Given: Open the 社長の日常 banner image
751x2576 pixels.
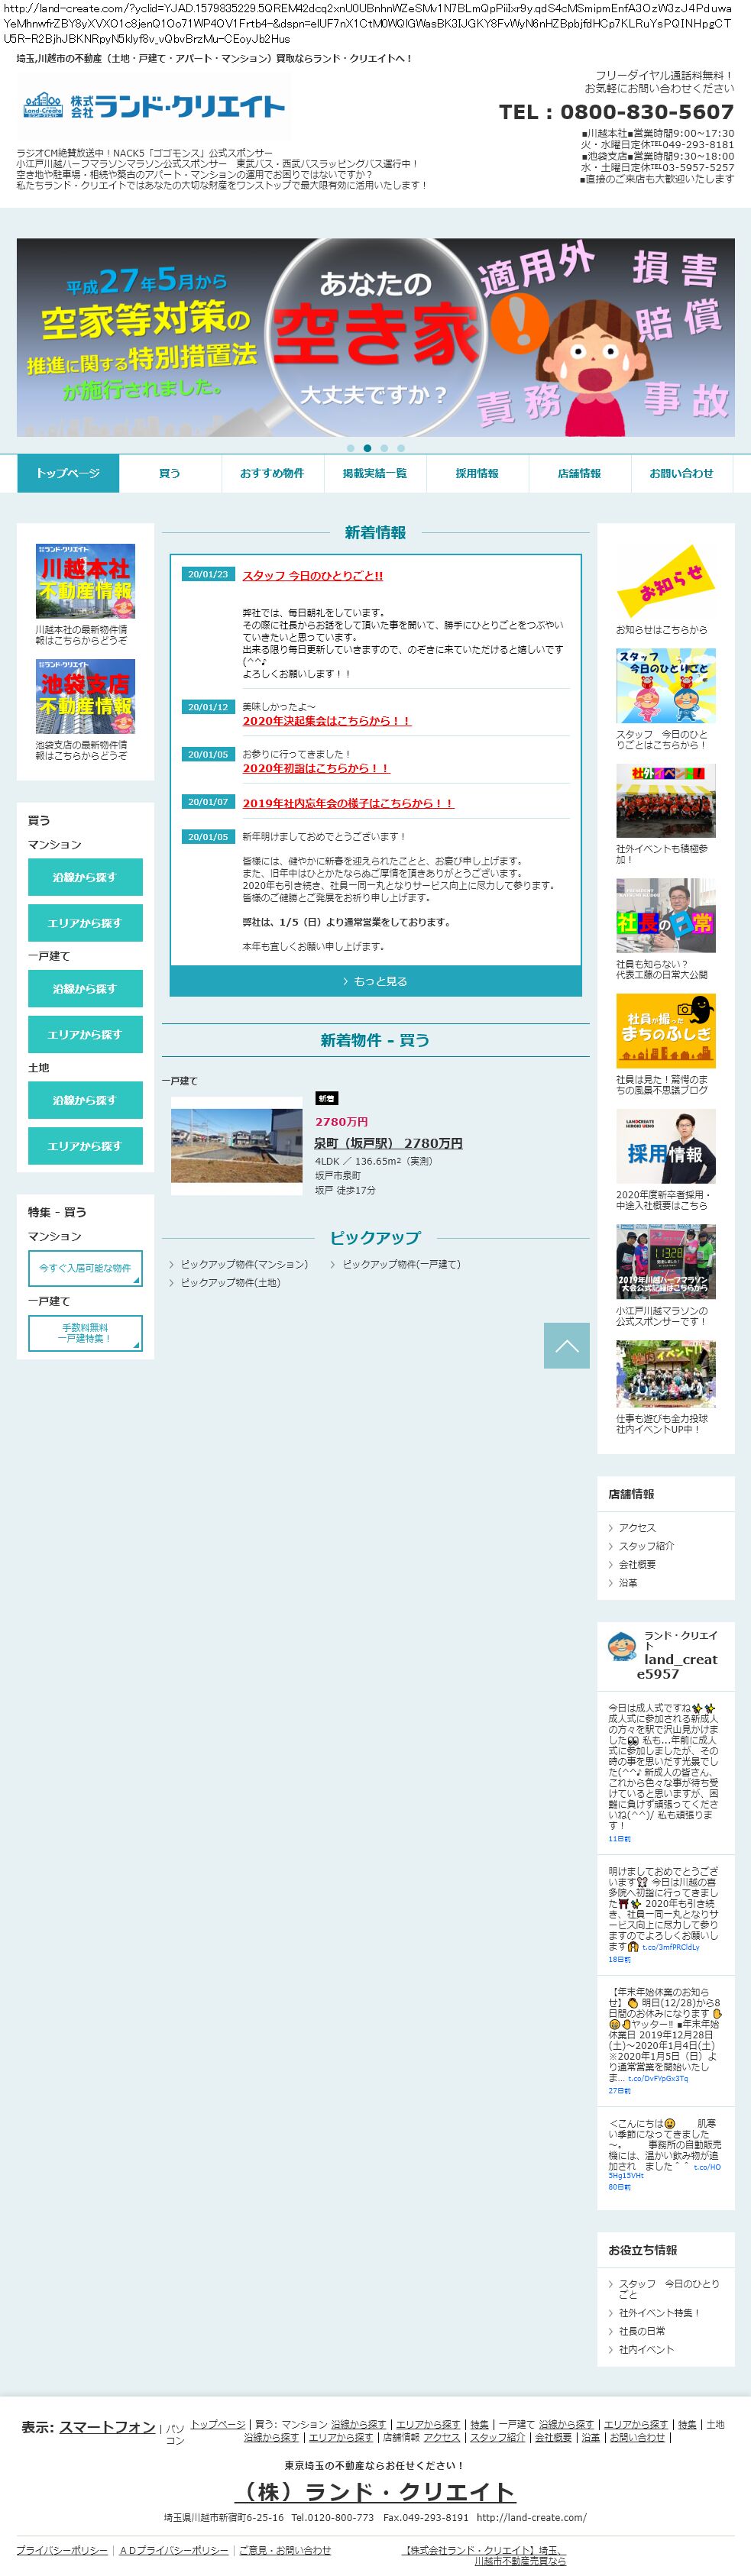Looking at the screenshot, I should [665, 917].
